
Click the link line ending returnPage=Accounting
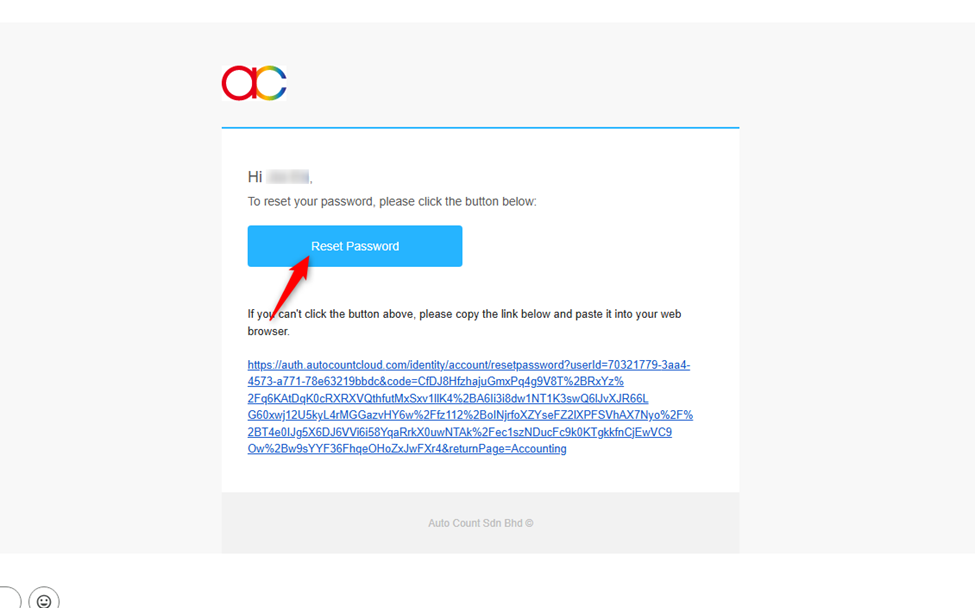(407, 448)
